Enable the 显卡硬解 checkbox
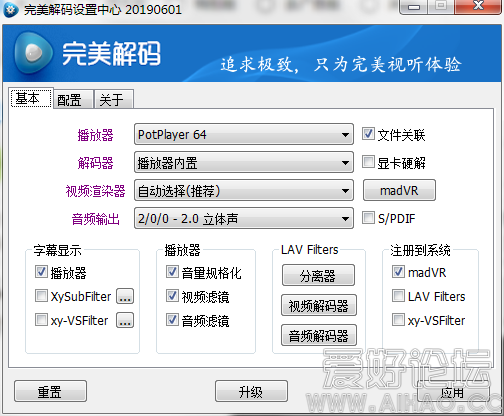504x416 pixels. tap(368, 162)
